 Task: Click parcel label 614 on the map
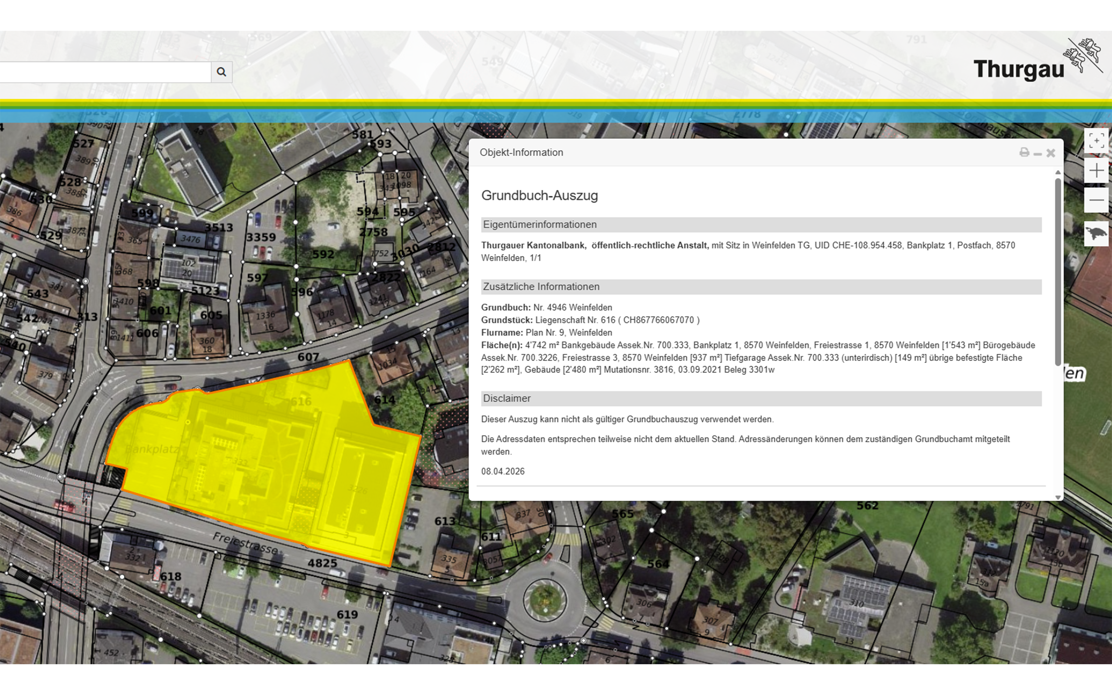[384, 400]
